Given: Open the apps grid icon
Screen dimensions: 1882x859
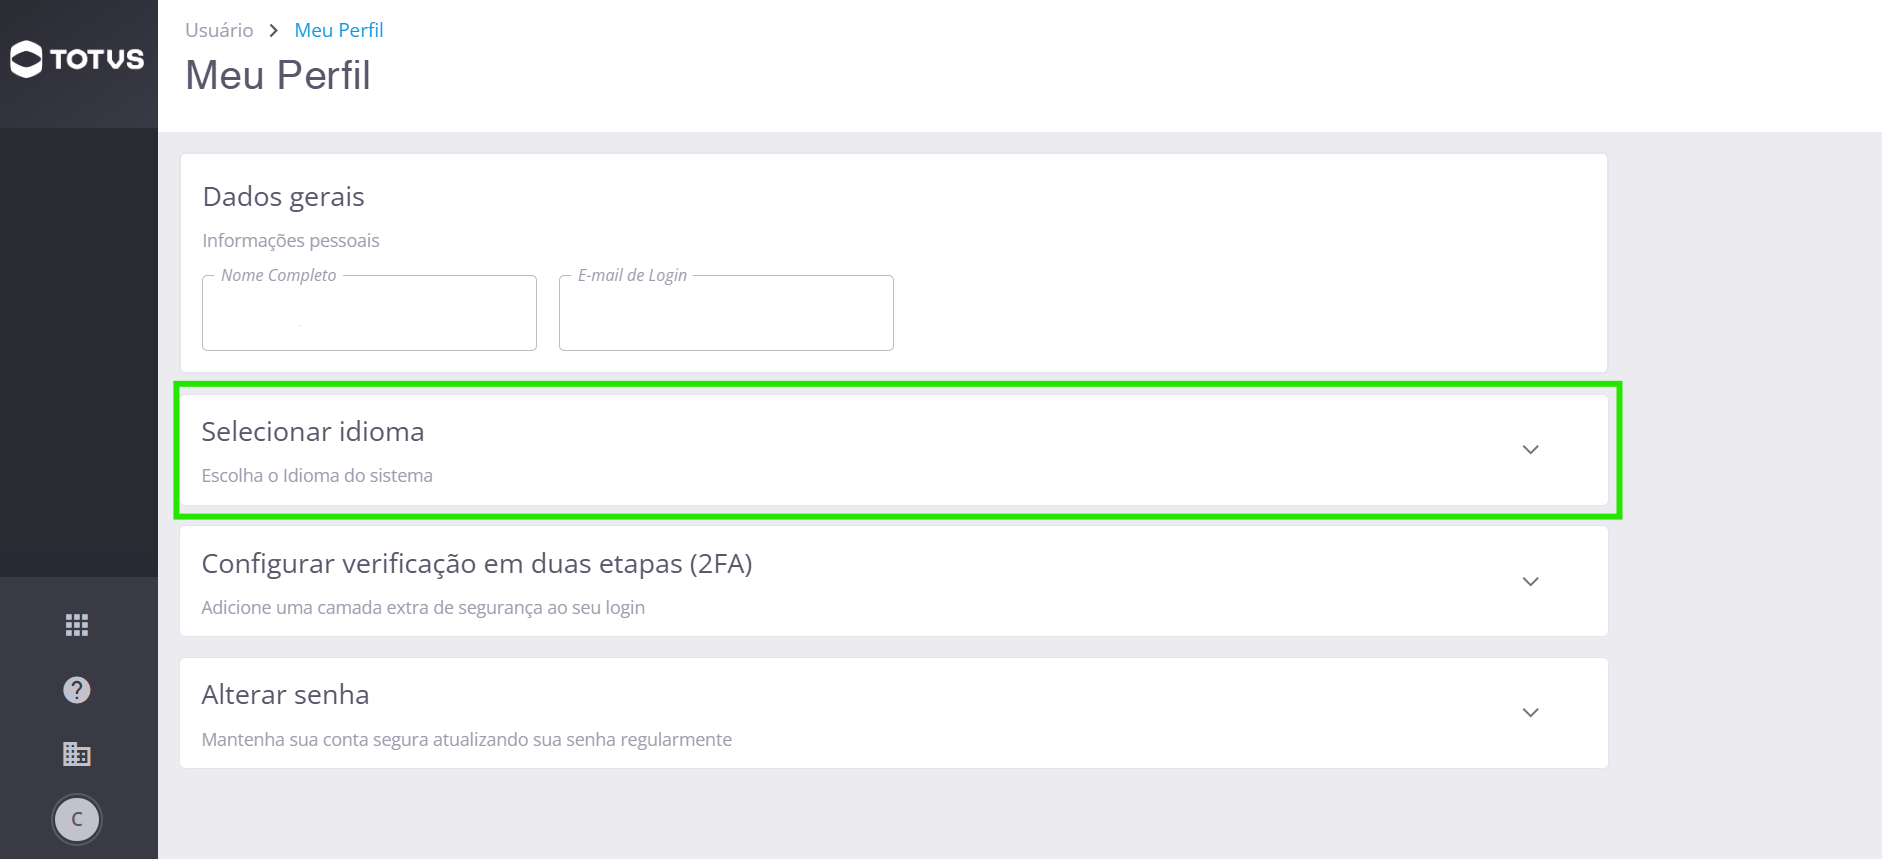Looking at the screenshot, I should click(x=77, y=625).
